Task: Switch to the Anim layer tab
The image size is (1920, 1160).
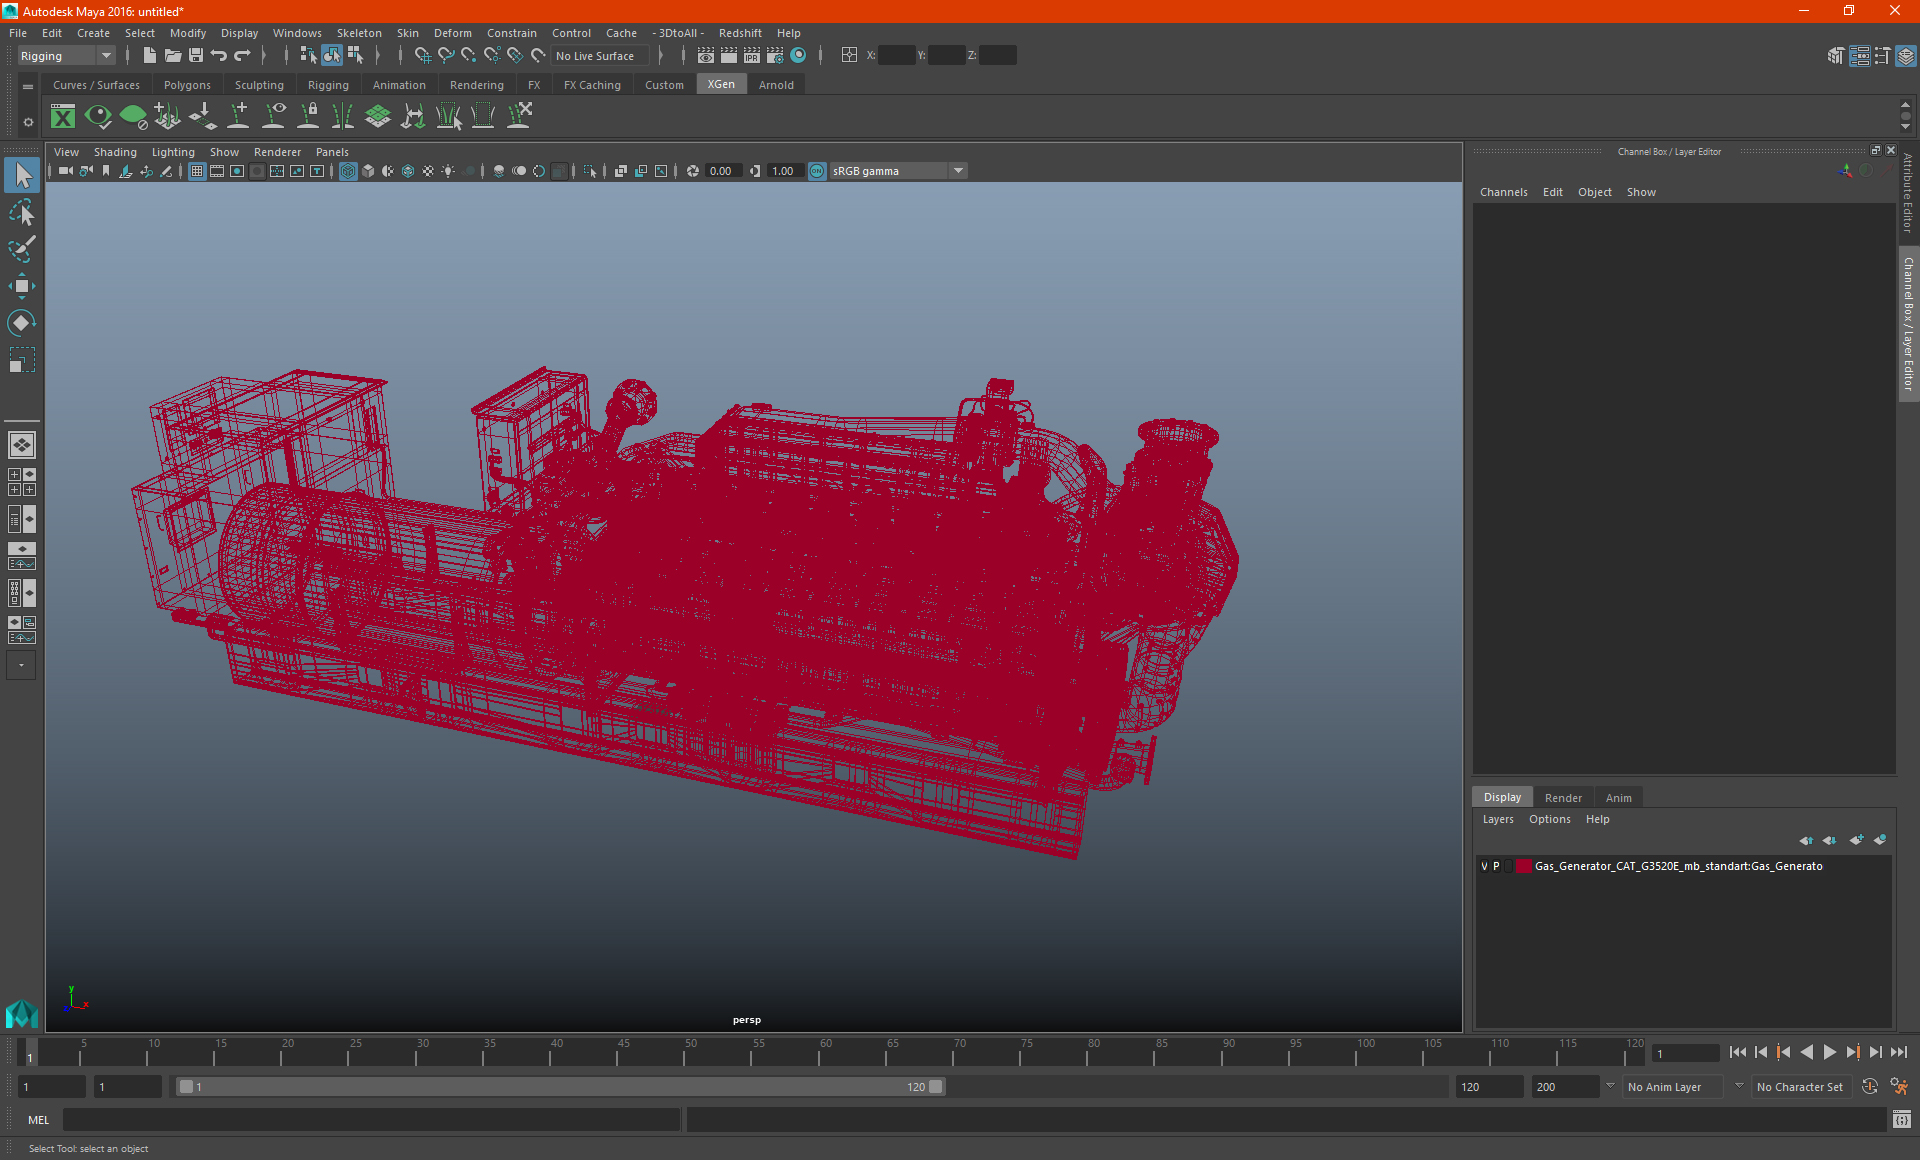Action: pos(1618,798)
